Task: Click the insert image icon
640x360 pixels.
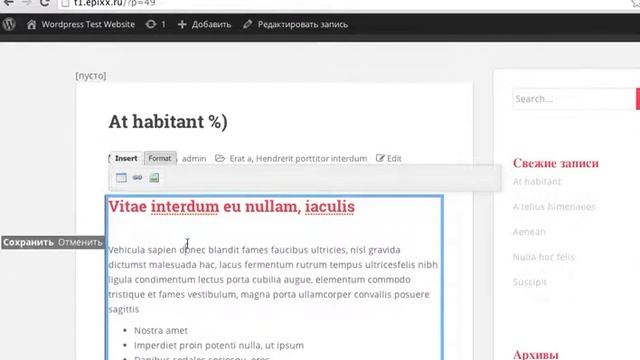Action: coord(154,178)
